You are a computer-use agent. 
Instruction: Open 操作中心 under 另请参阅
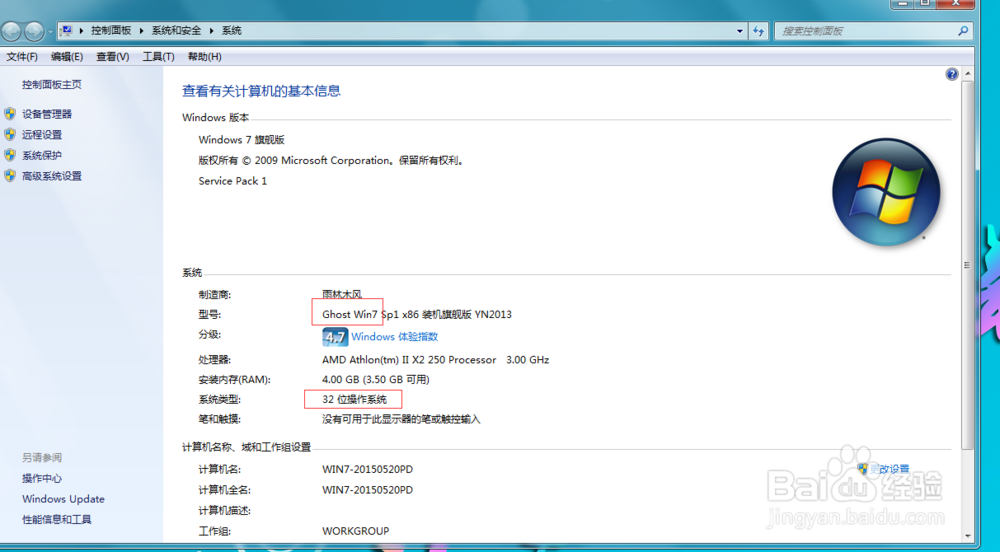click(x=41, y=478)
